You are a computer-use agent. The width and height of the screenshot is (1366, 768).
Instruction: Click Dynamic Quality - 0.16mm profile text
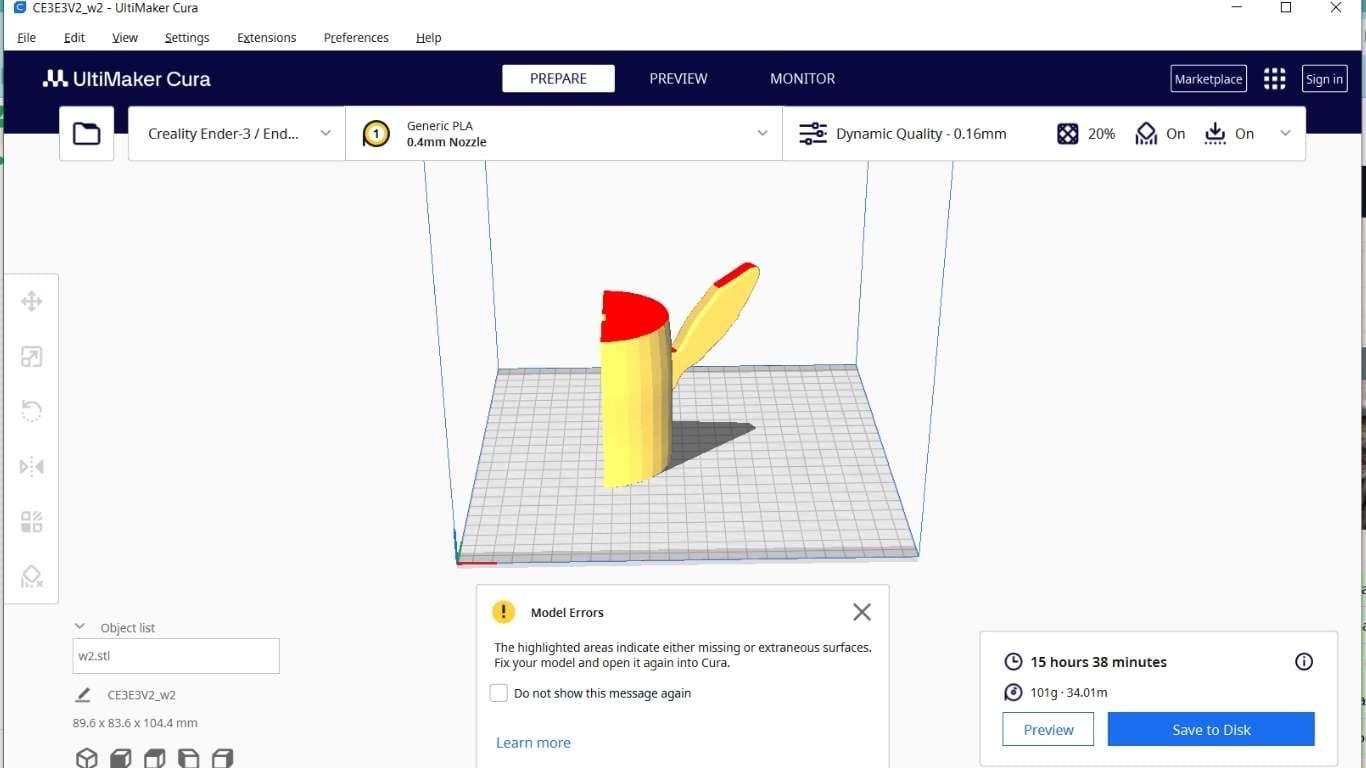[x=921, y=134]
